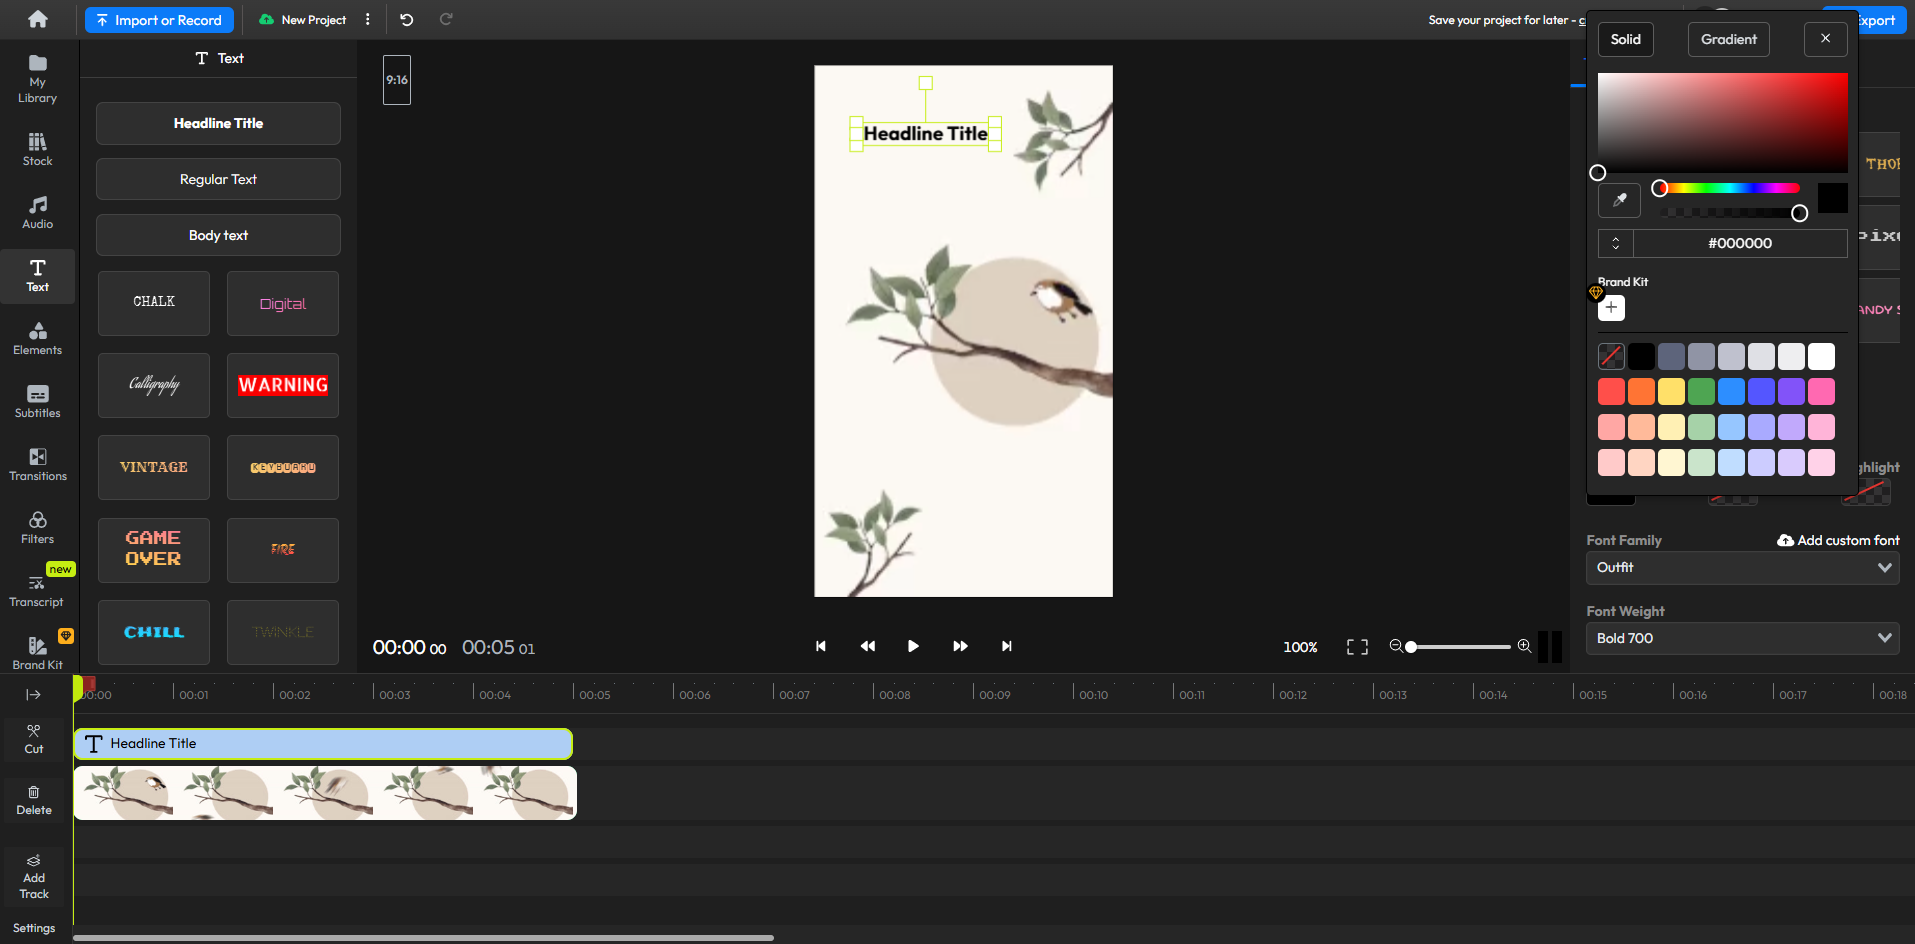This screenshot has height=944, width=1915.
Task: Open the Elements panel
Action: [x=37, y=338]
